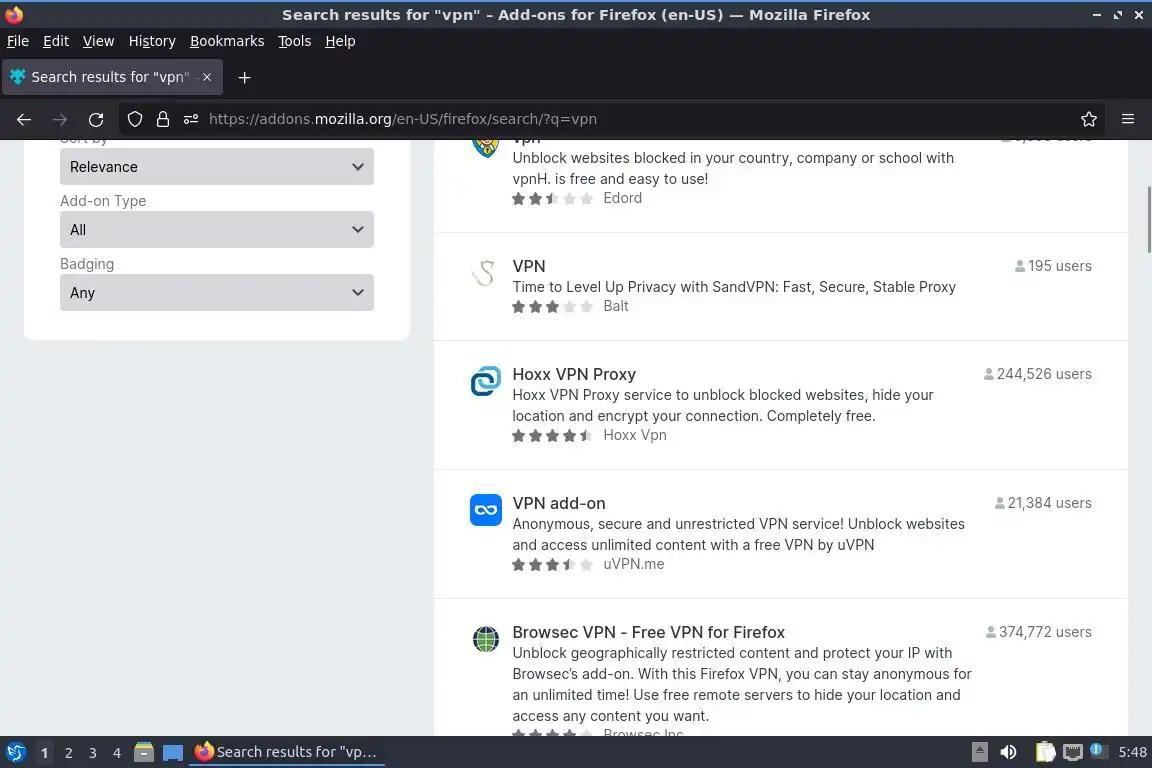Screen dimensions: 1152x768
Task: Click the 244,526 users count
Action: (1037, 374)
